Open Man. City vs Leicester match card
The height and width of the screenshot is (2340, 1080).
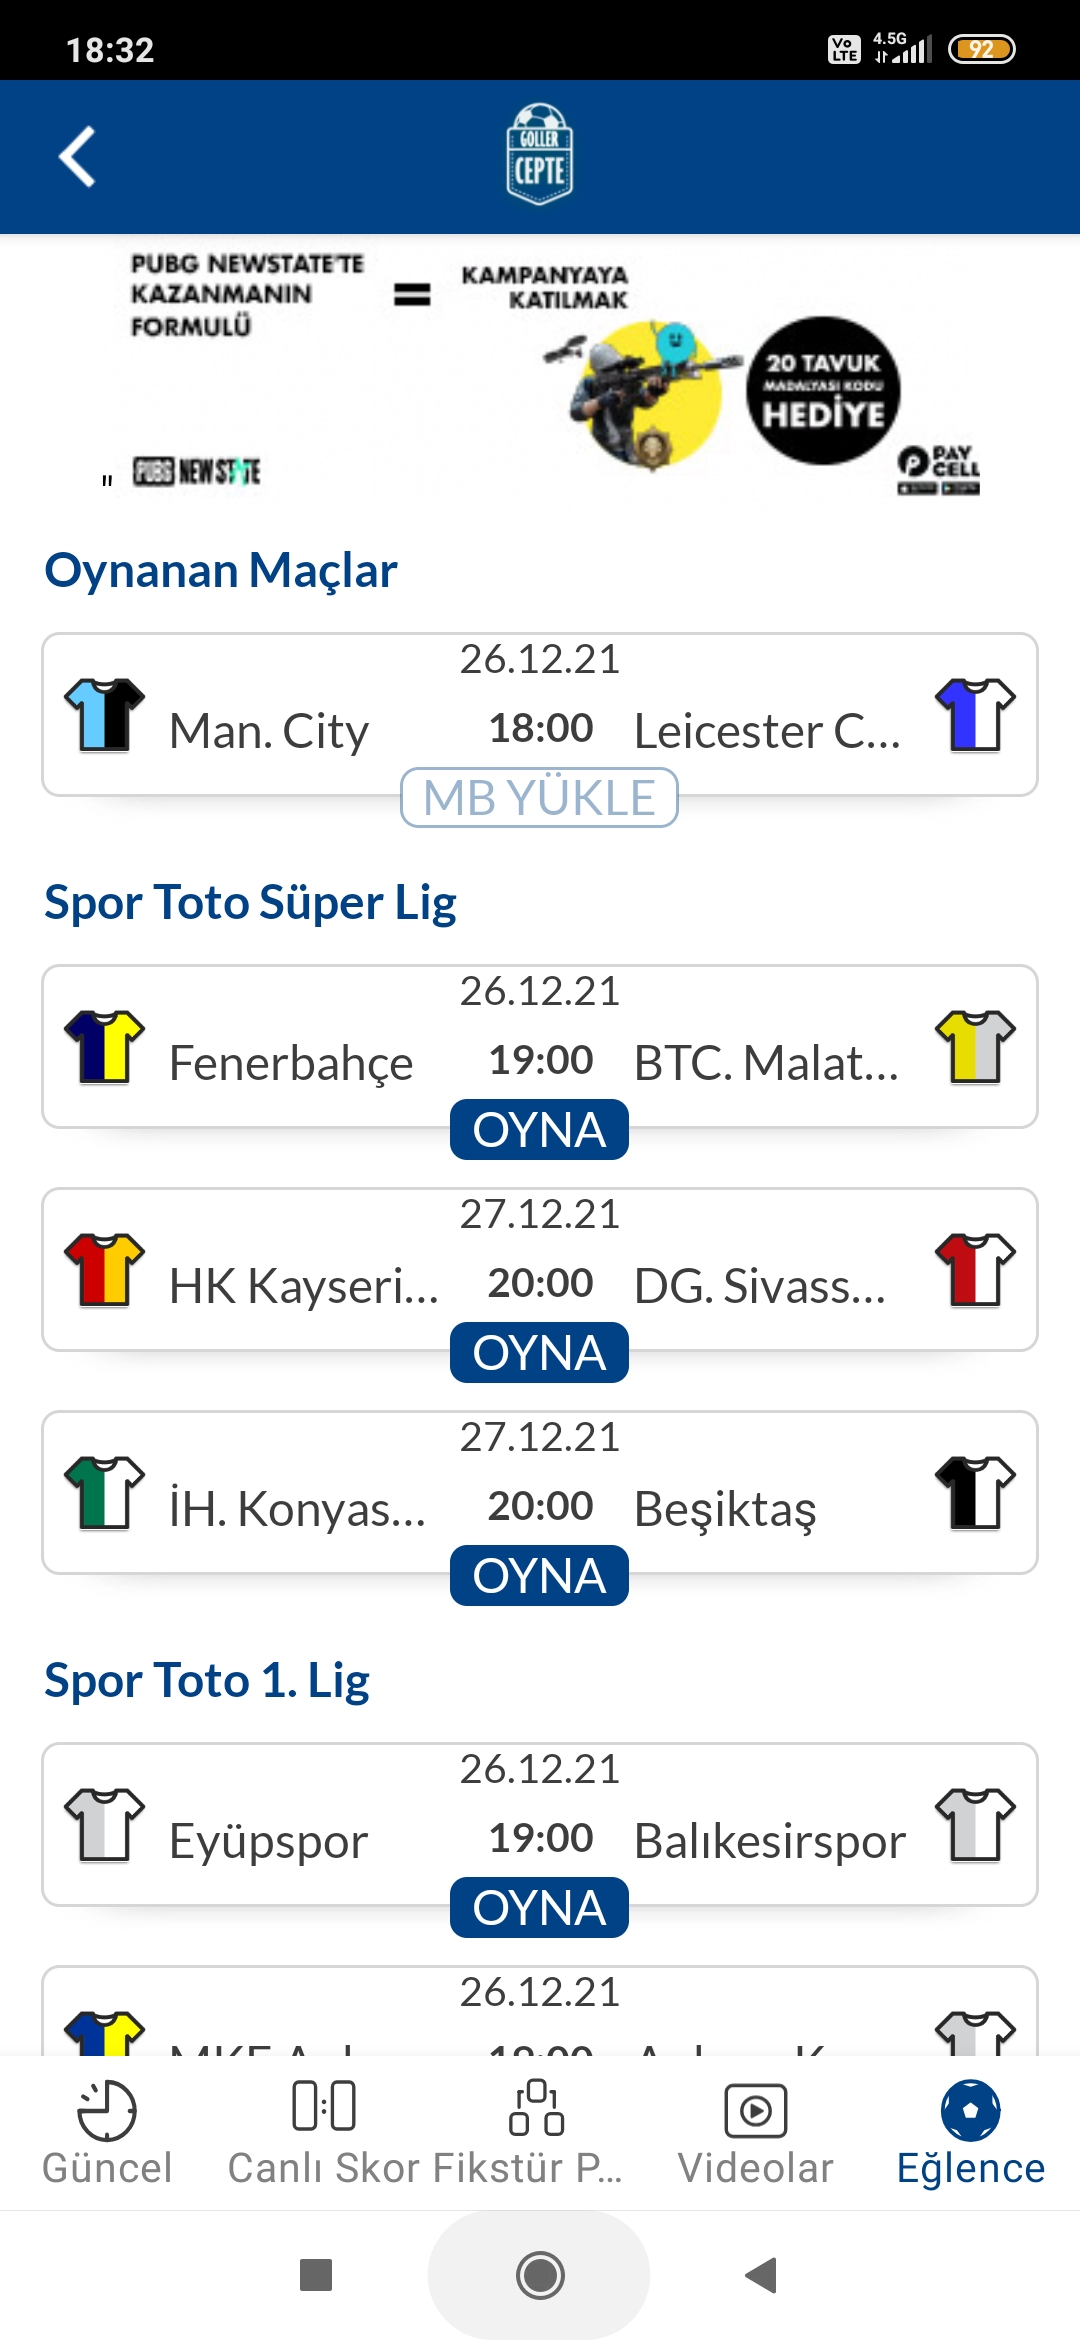click(540, 714)
